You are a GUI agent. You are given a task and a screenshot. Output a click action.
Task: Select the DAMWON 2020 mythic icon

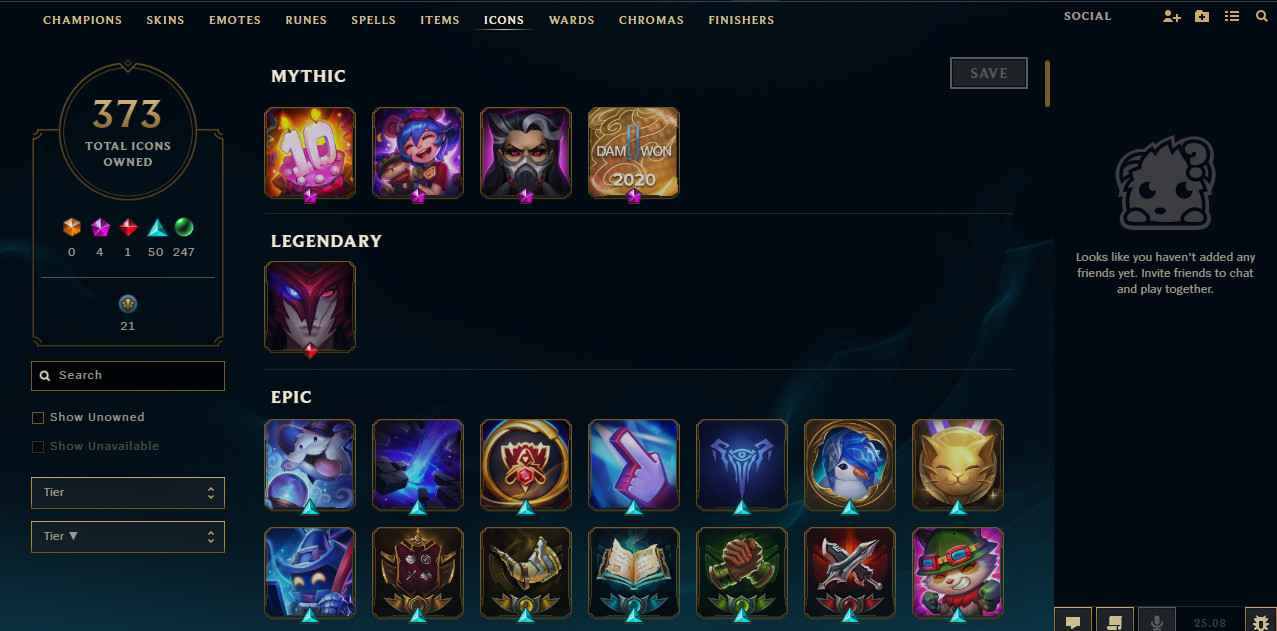tap(633, 152)
